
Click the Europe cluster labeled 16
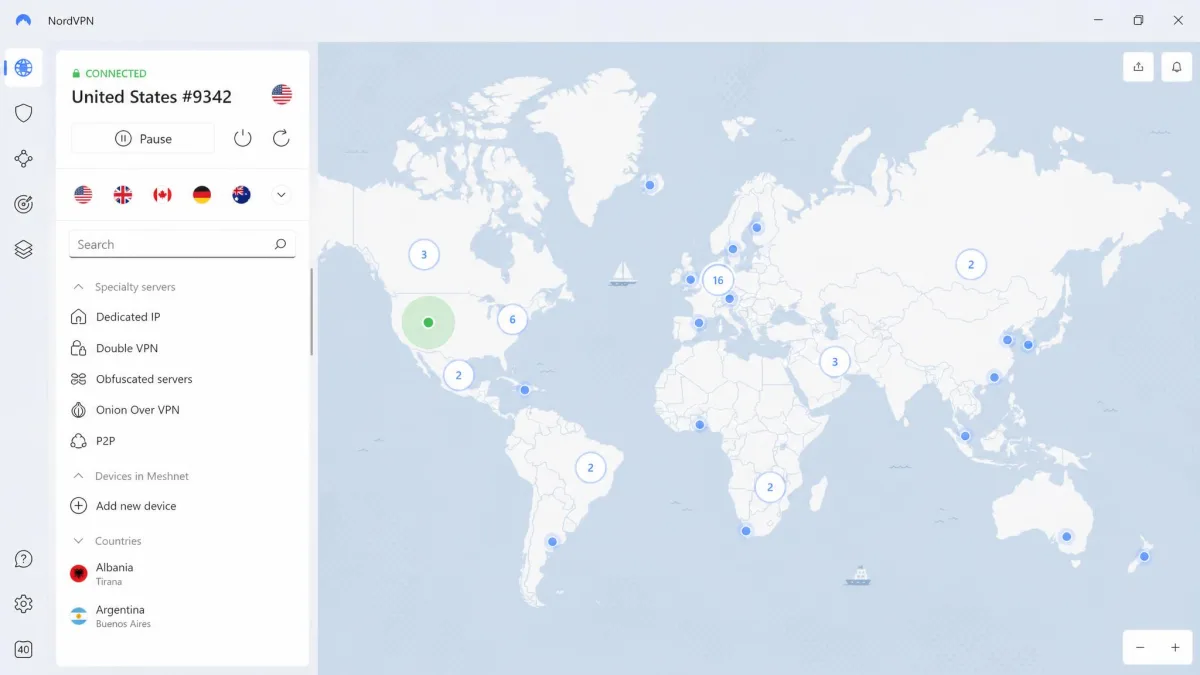(x=718, y=280)
